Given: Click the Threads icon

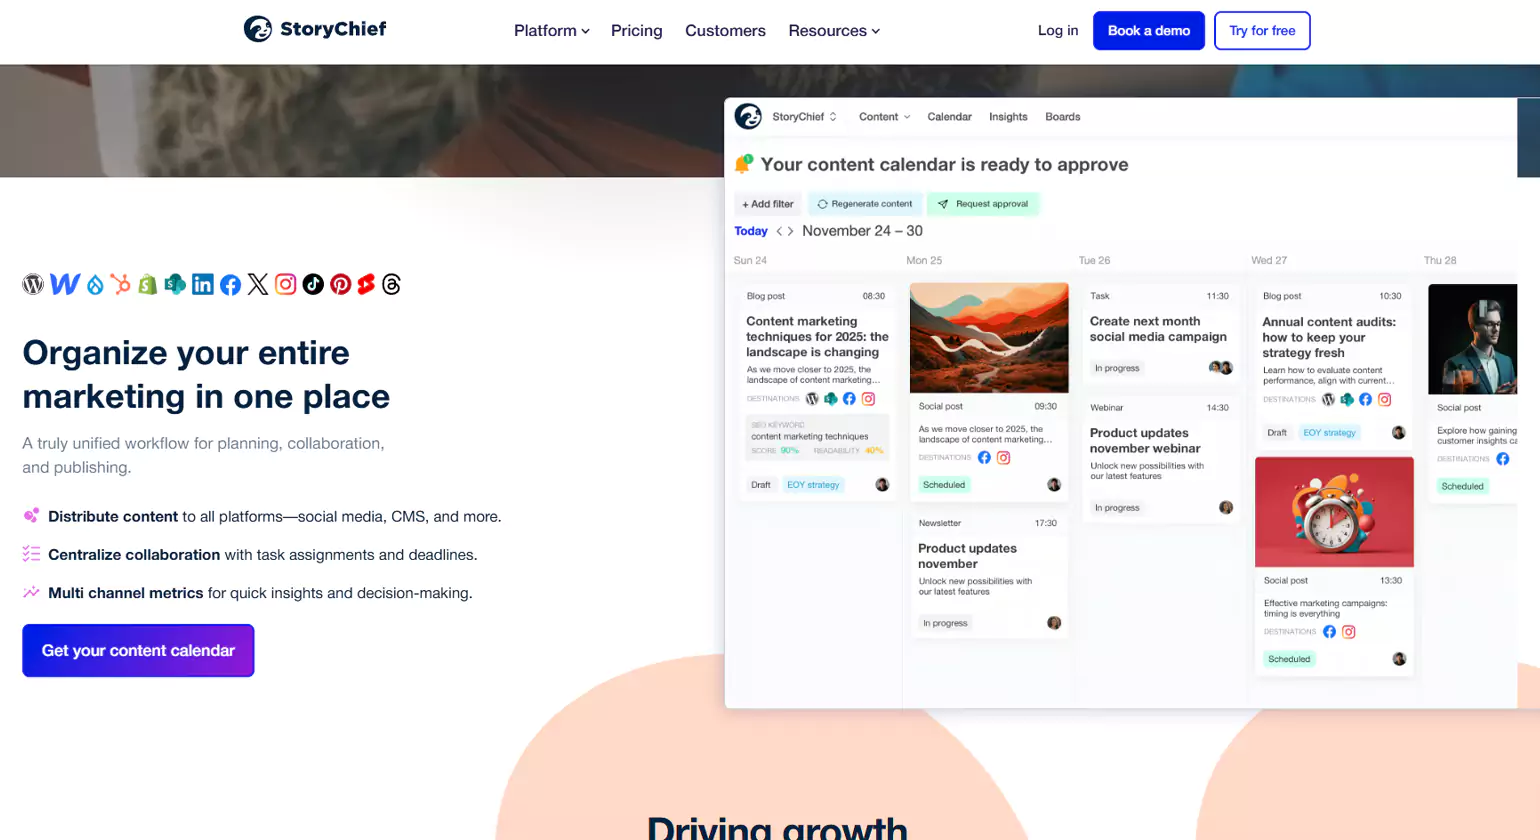Looking at the screenshot, I should (x=392, y=284).
